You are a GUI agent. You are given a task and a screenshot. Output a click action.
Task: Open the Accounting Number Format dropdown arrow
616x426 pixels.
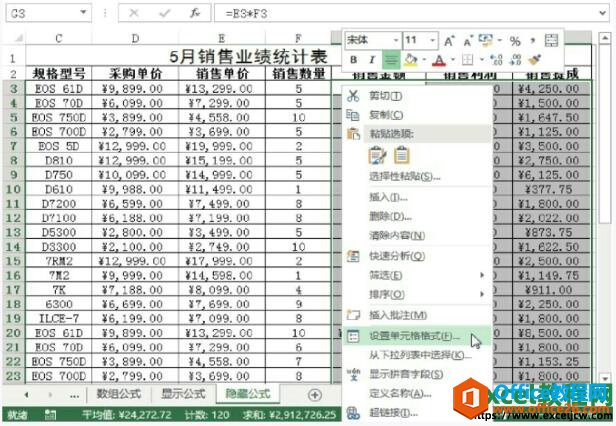pos(500,40)
